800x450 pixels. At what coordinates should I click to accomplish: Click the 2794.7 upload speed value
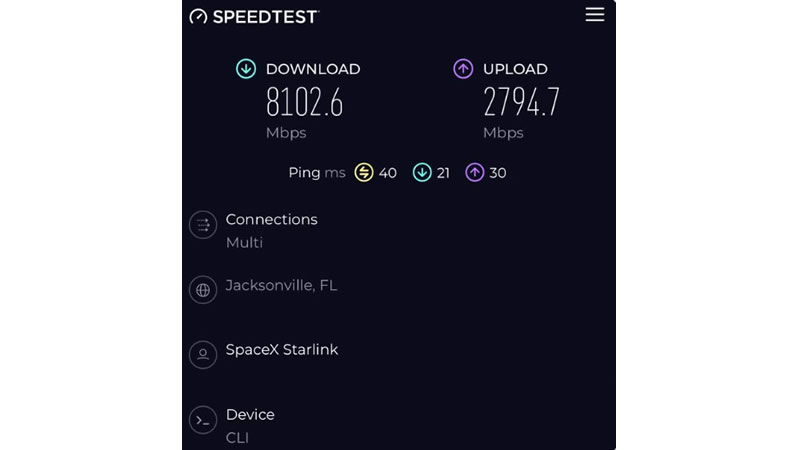click(x=521, y=102)
